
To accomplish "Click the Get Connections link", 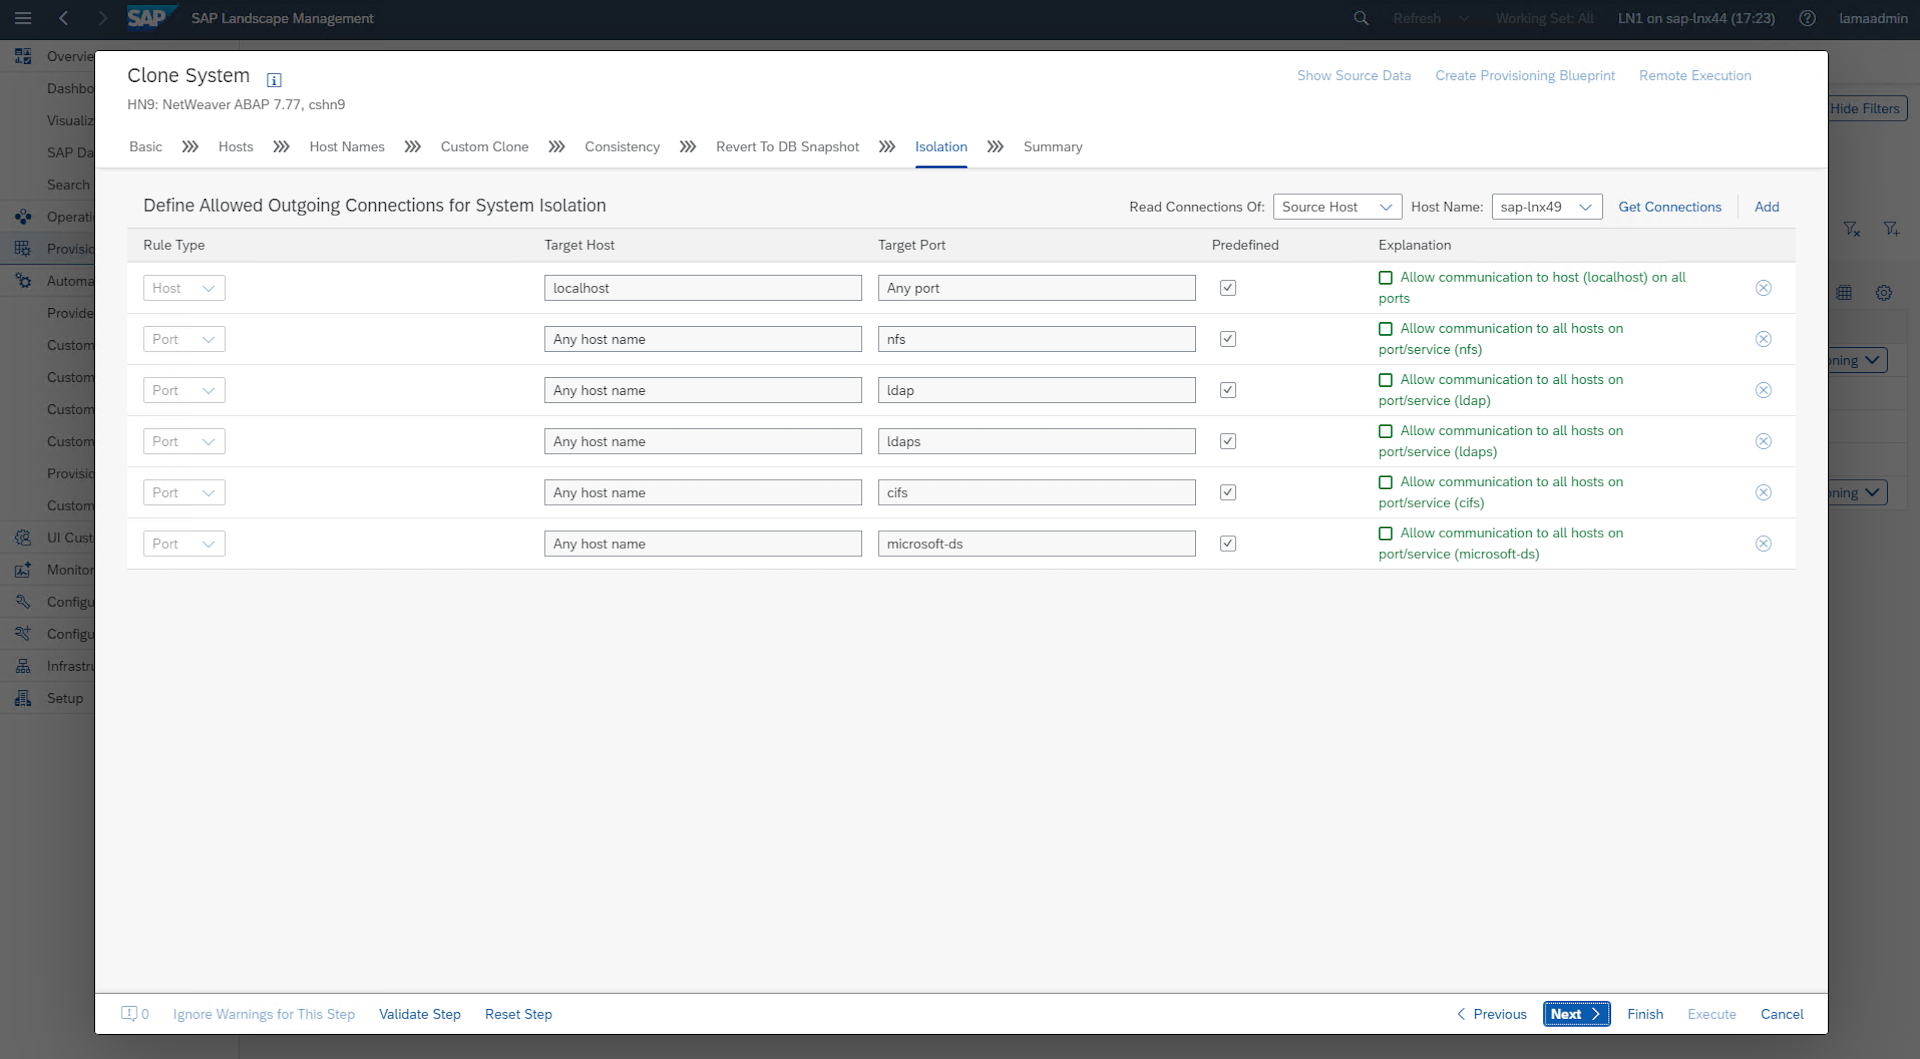I will (1669, 207).
